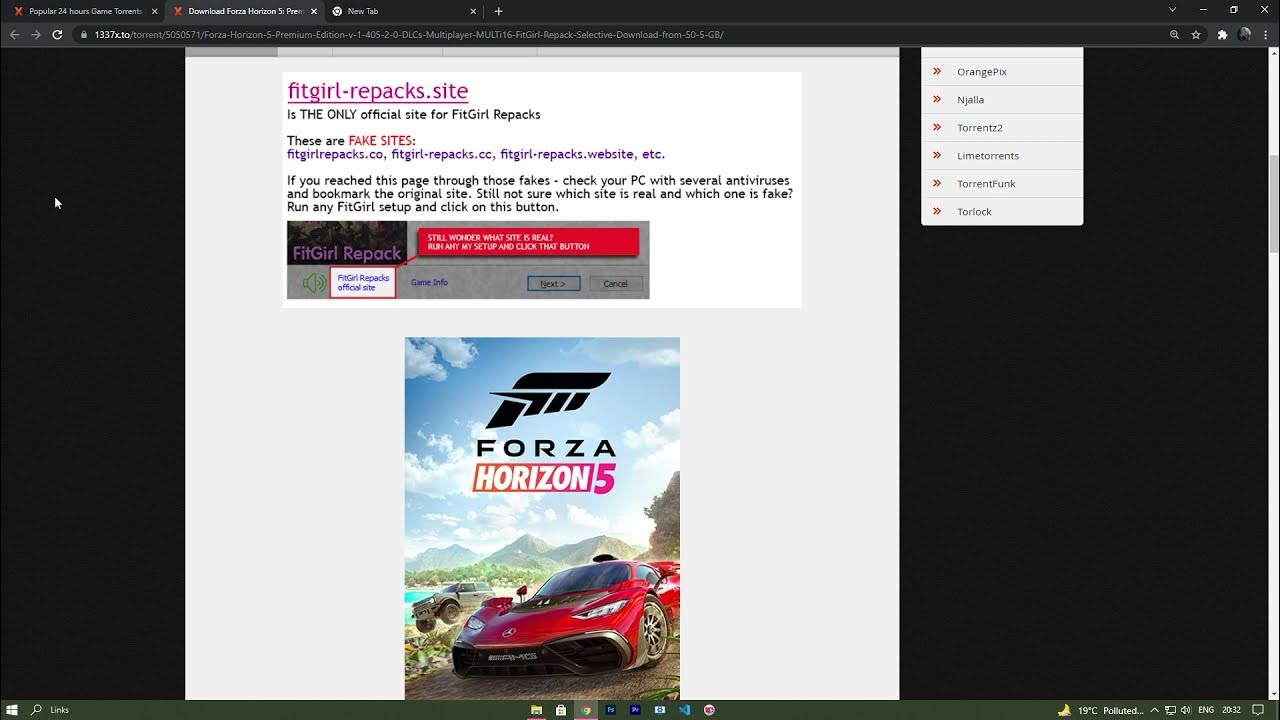Click the FitGirl Repack banner image

(x=468, y=260)
